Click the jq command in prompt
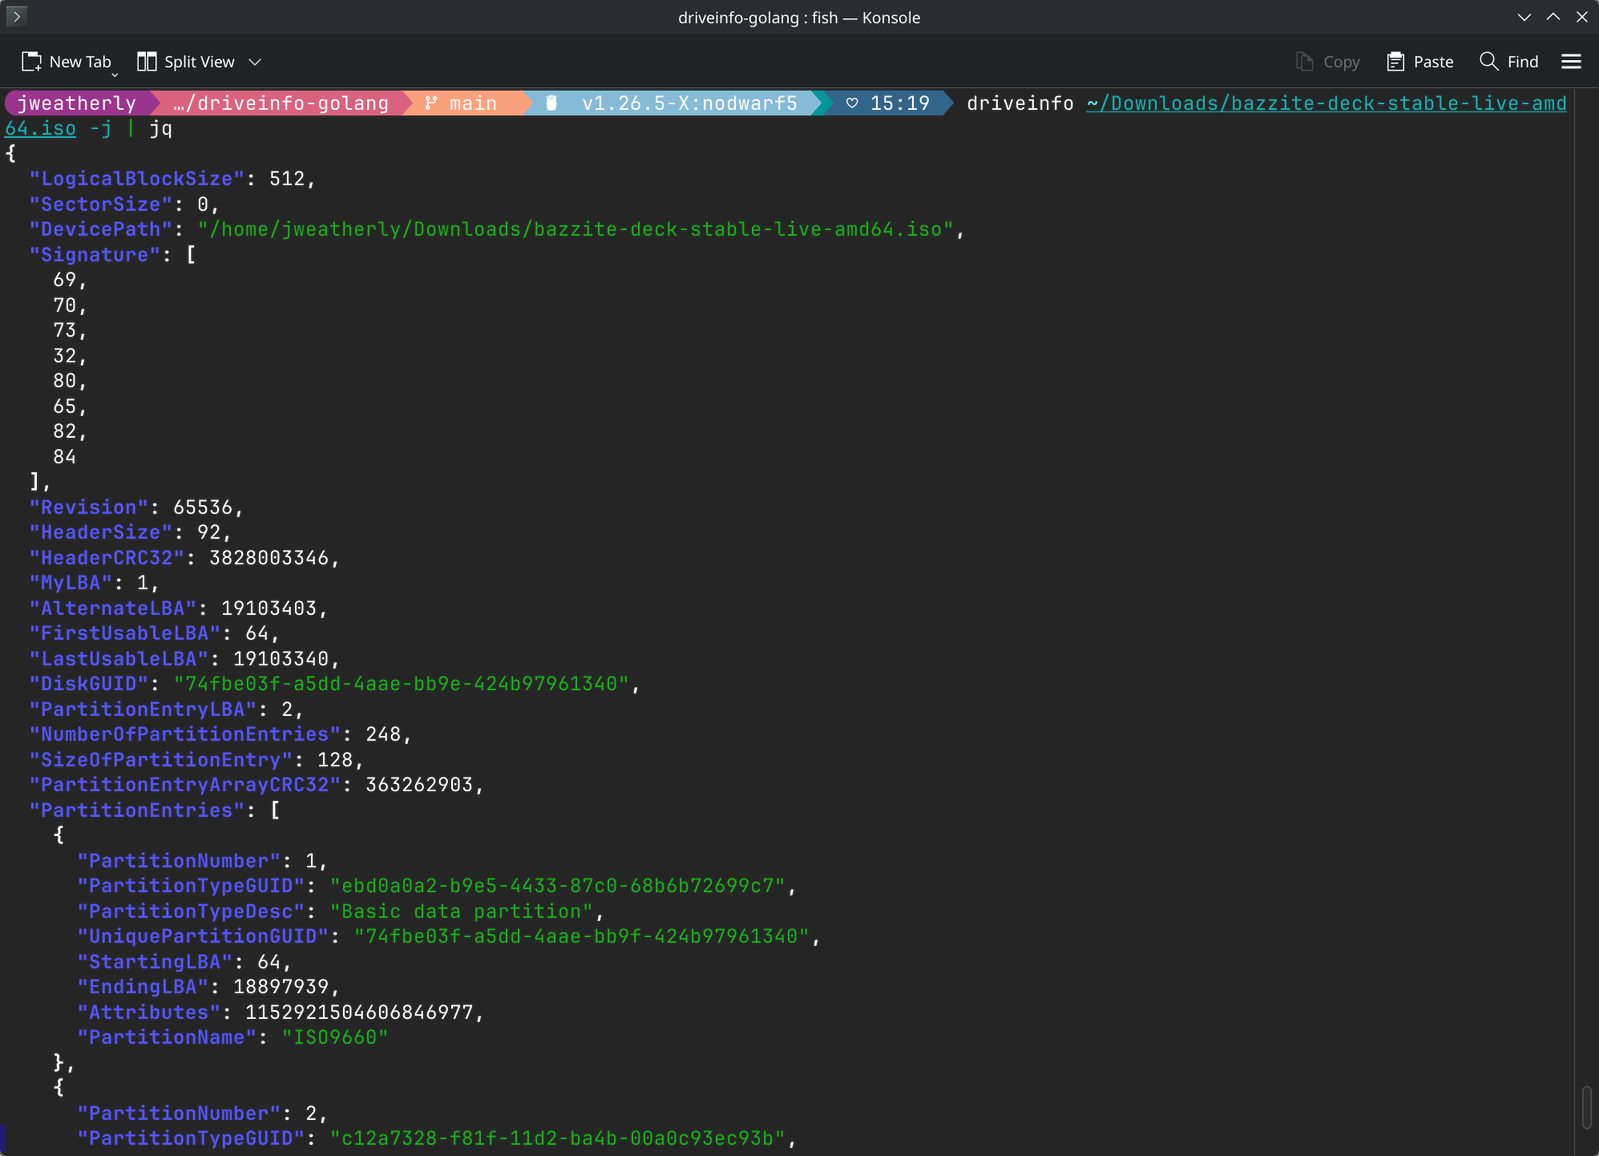The width and height of the screenshot is (1599, 1156). coord(161,129)
